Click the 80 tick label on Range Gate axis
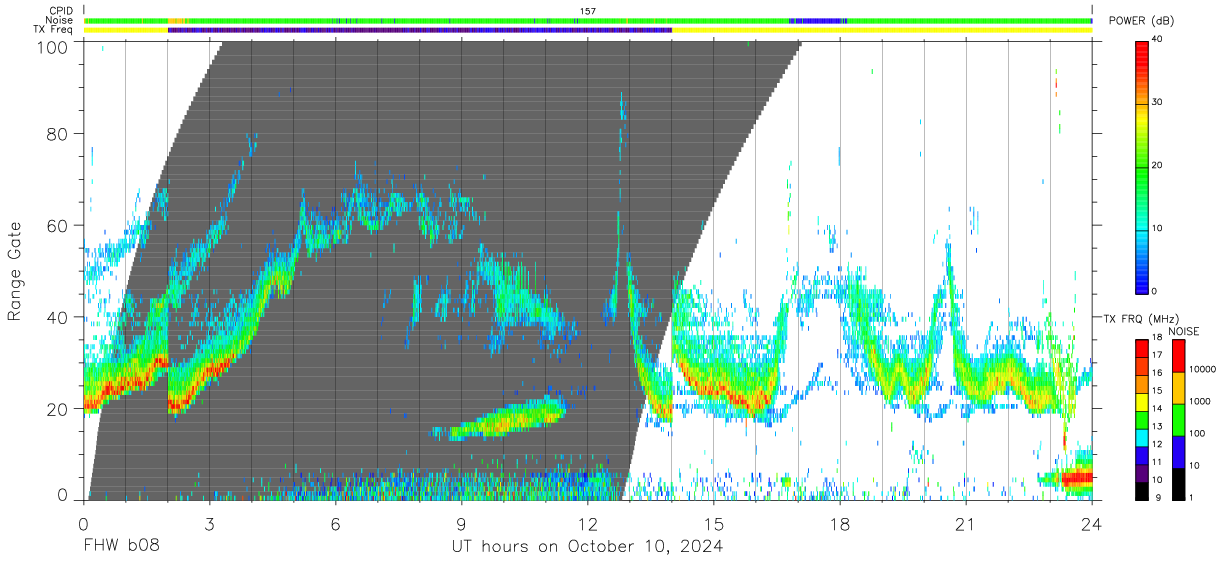Viewport: 1228px width, 567px height. (58, 134)
